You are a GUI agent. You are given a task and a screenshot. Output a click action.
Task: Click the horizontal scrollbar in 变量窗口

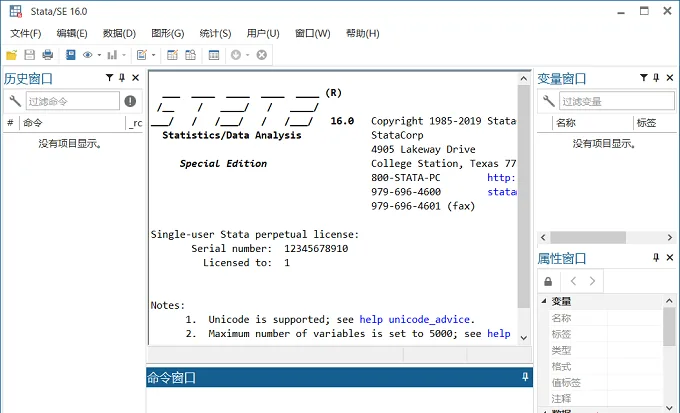click(606, 237)
